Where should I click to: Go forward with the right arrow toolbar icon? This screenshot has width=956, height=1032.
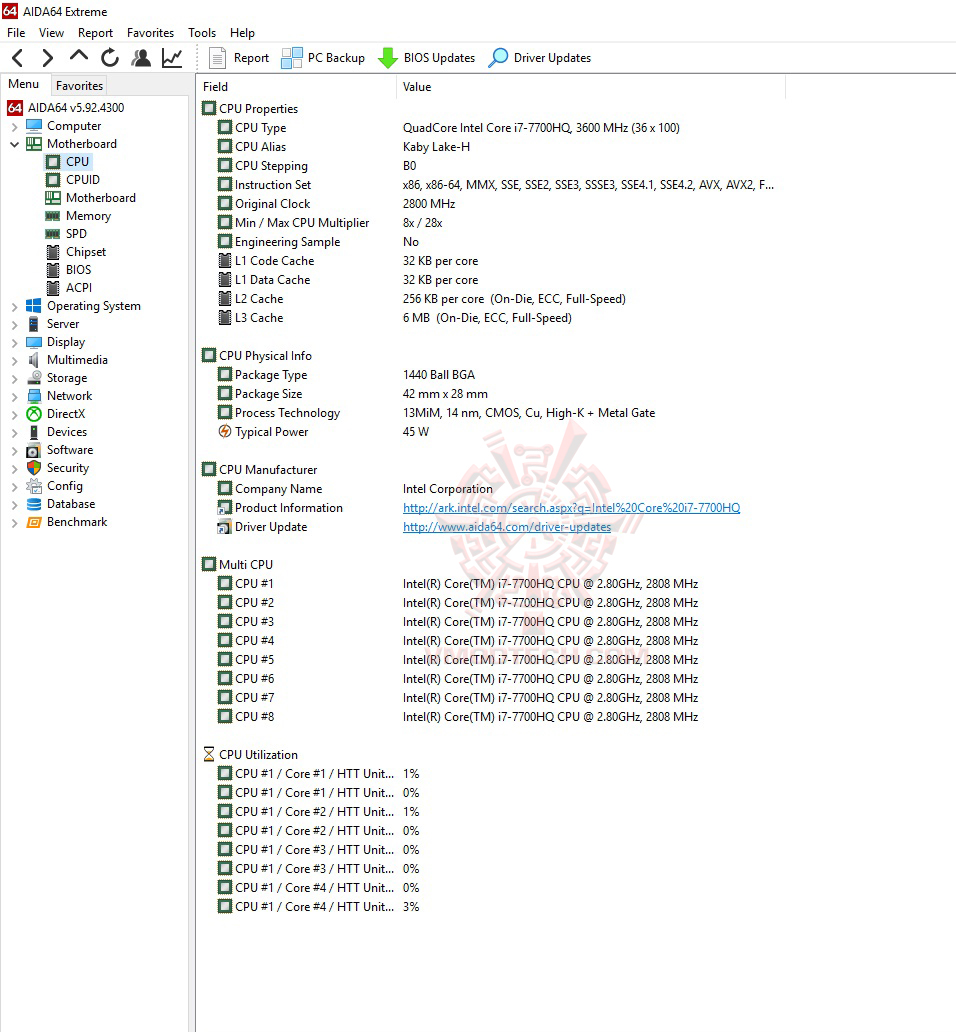47,58
